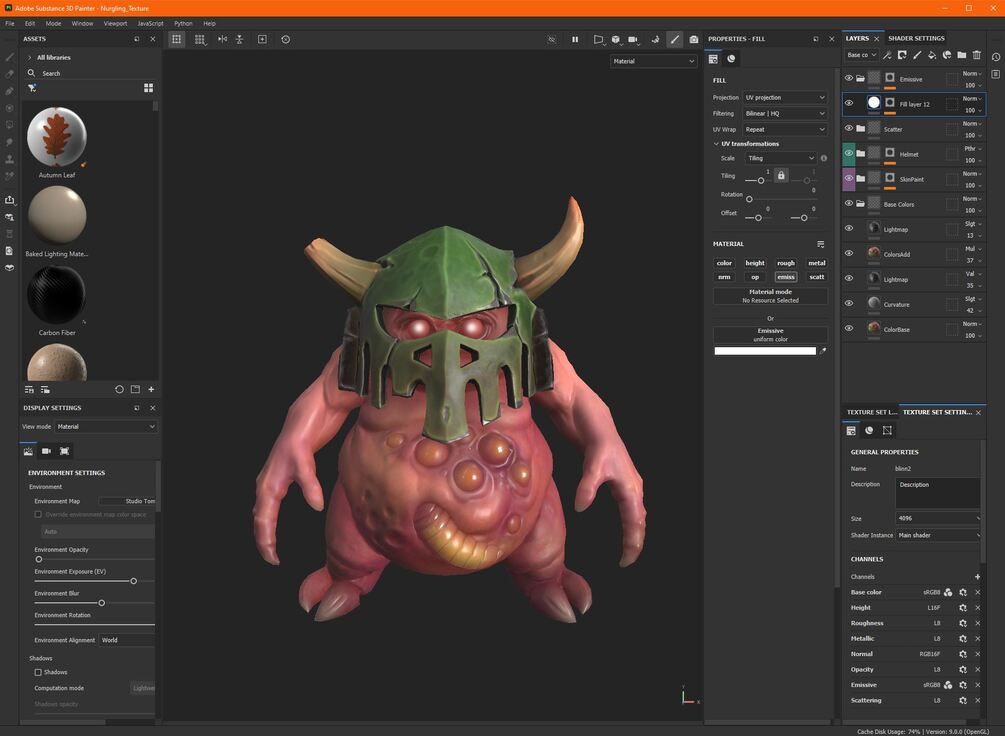Open the Projection dropdown
The width and height of the screenshot is (1005, 736).
(785, 97)
